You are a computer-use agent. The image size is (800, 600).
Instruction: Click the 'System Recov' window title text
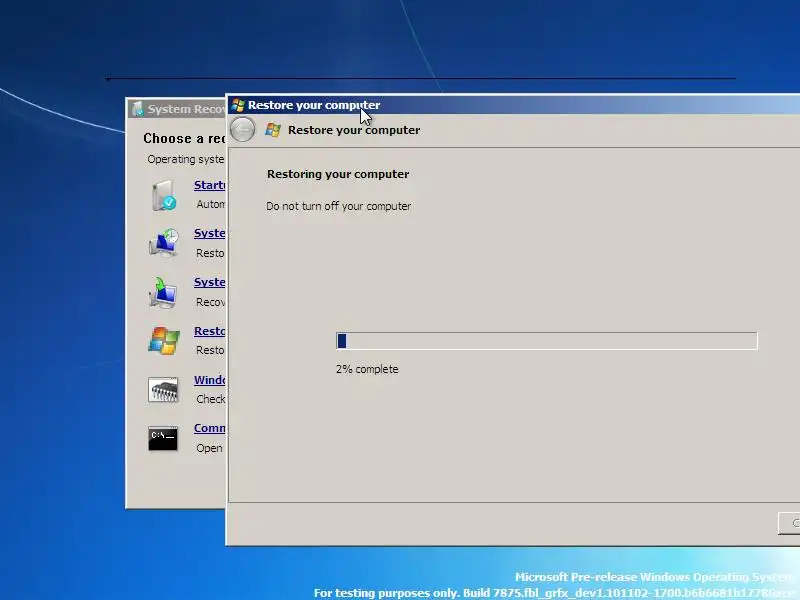[186, 109]
